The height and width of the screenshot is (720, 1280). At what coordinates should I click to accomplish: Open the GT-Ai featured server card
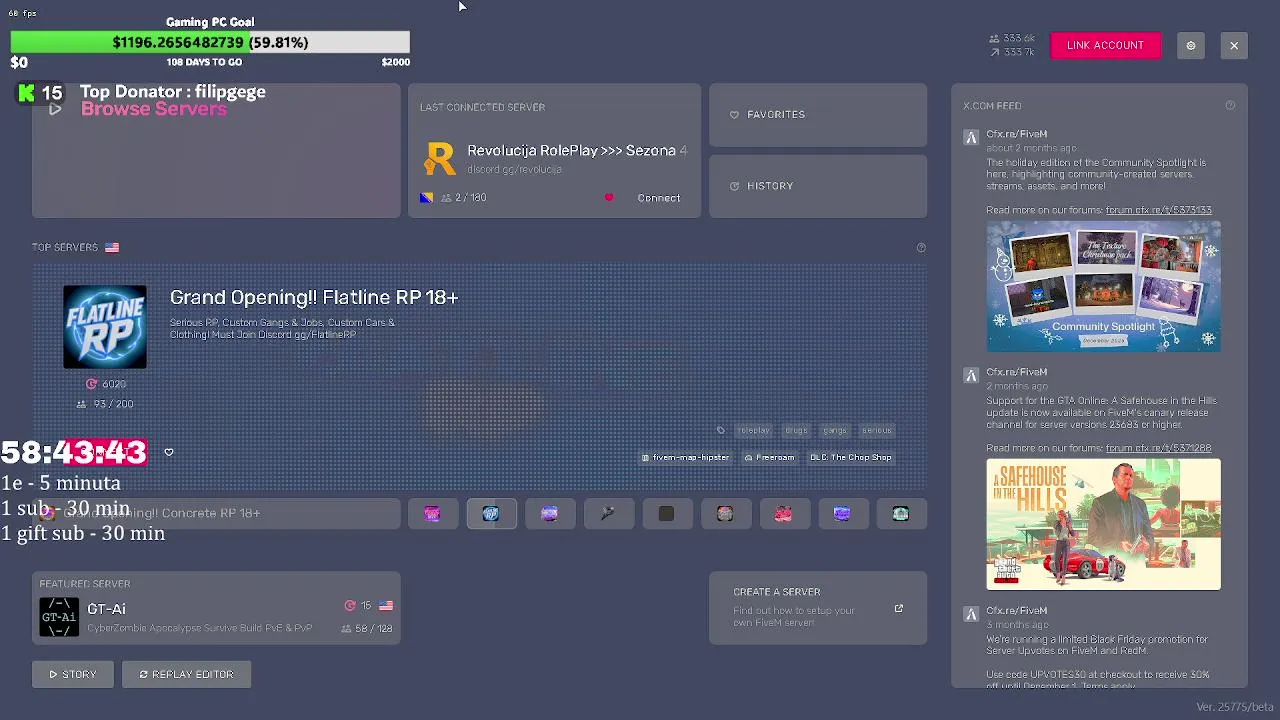(216, 608)
